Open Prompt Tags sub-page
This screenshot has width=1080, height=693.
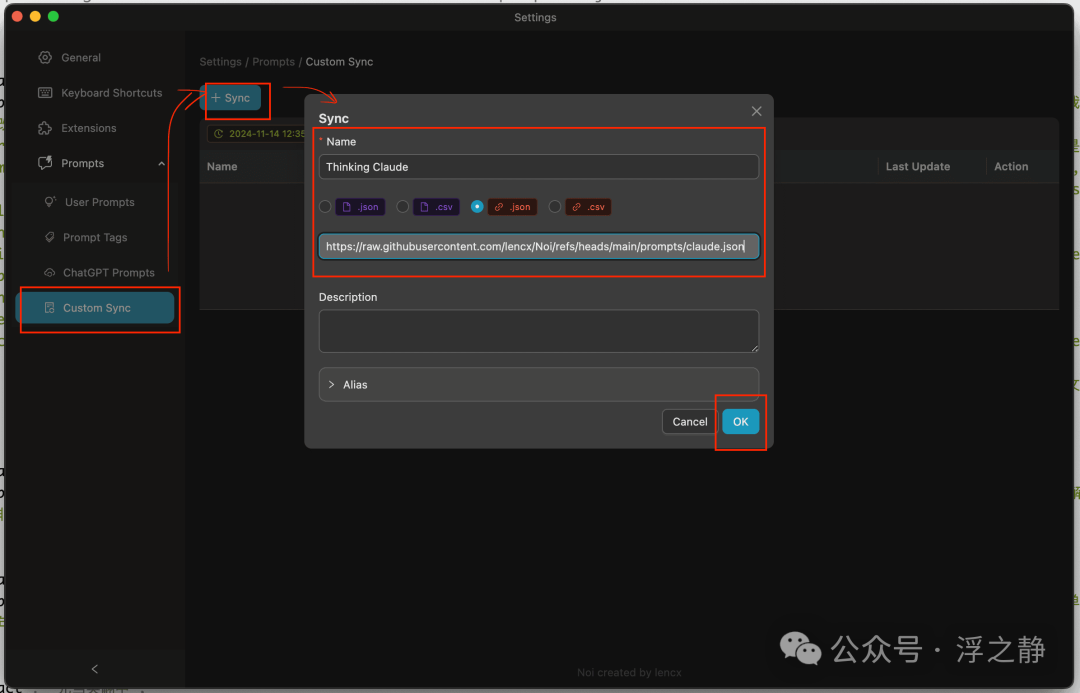click(86, 237)
